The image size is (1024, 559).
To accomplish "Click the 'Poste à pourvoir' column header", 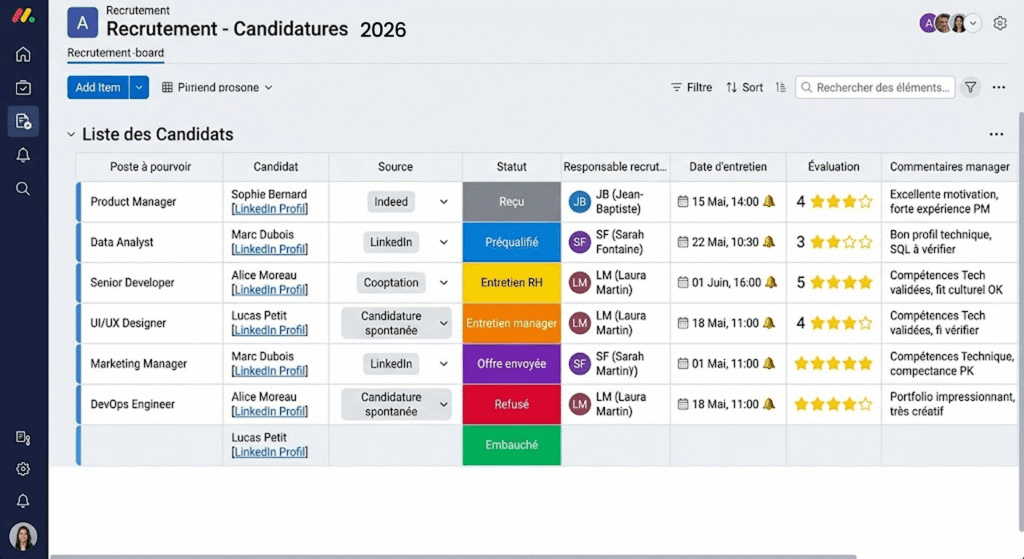I will pos(150,167).
